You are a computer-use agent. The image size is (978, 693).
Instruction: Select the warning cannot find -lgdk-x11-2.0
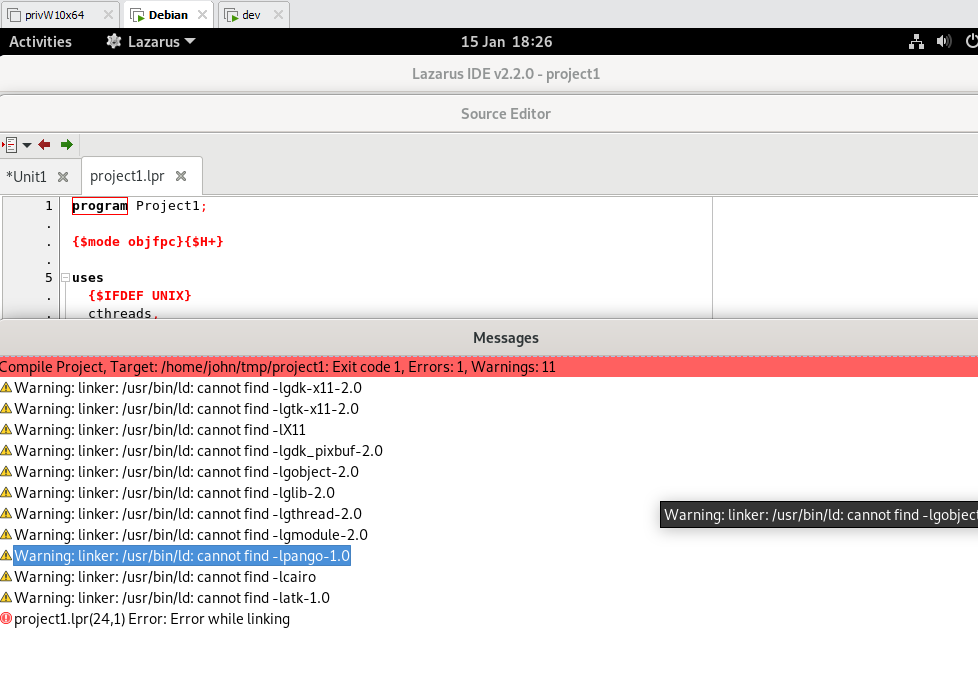pyautogui.click(x=188, y=388)
